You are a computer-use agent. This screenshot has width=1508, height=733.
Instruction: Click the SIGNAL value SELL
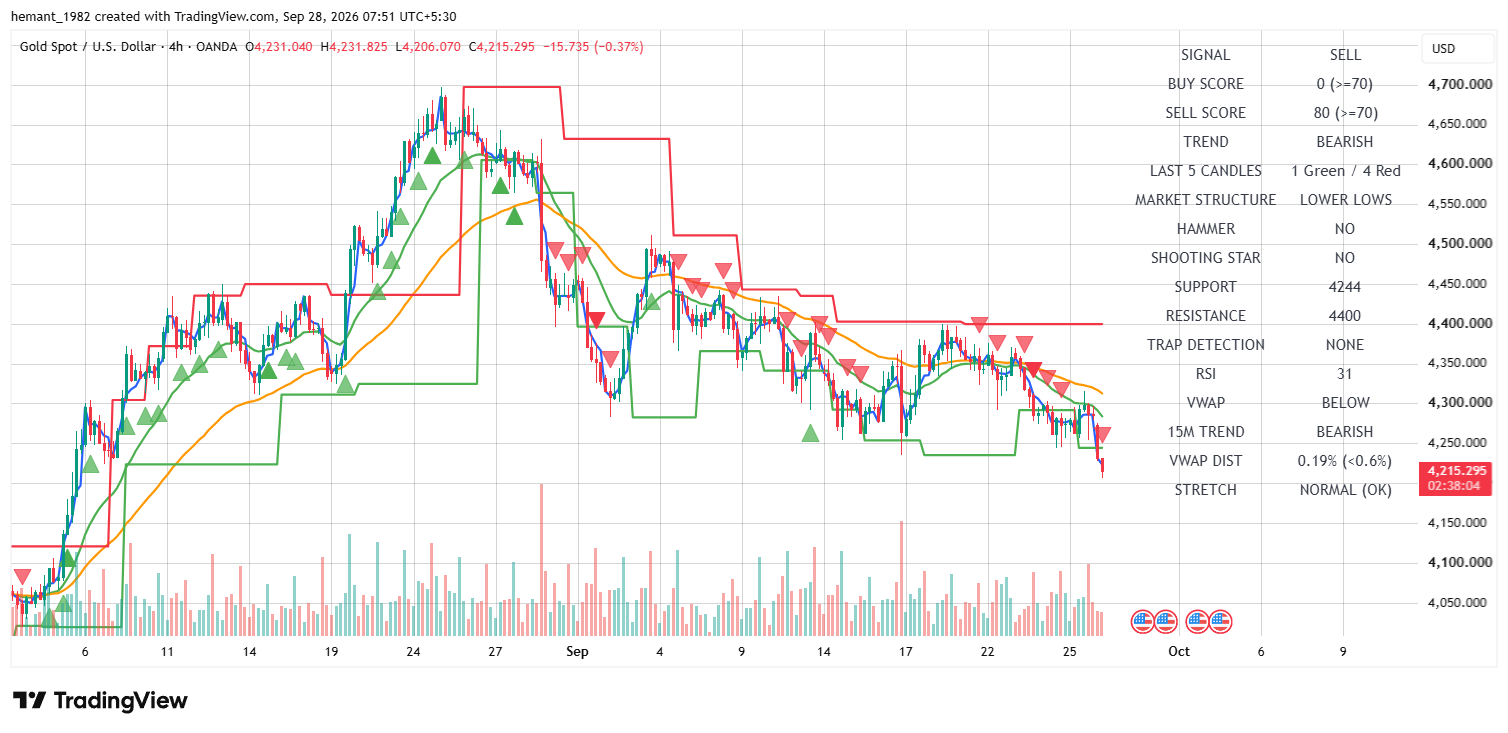(x=1345, y=55)
